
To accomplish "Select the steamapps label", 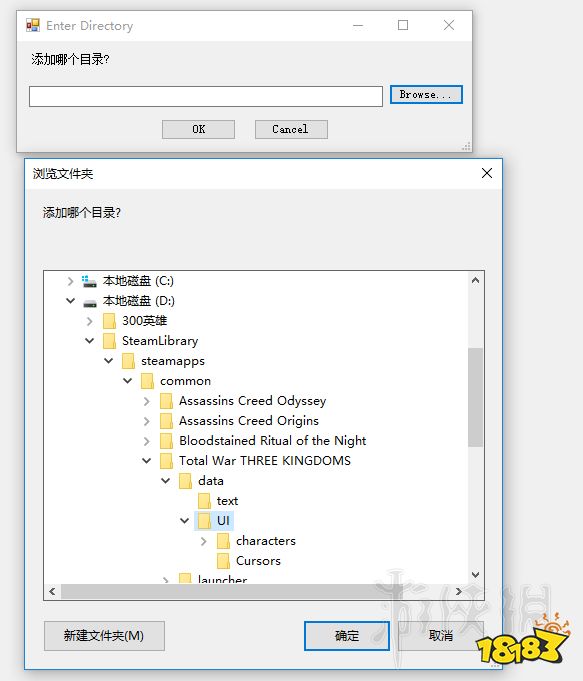I will [172, 361].
